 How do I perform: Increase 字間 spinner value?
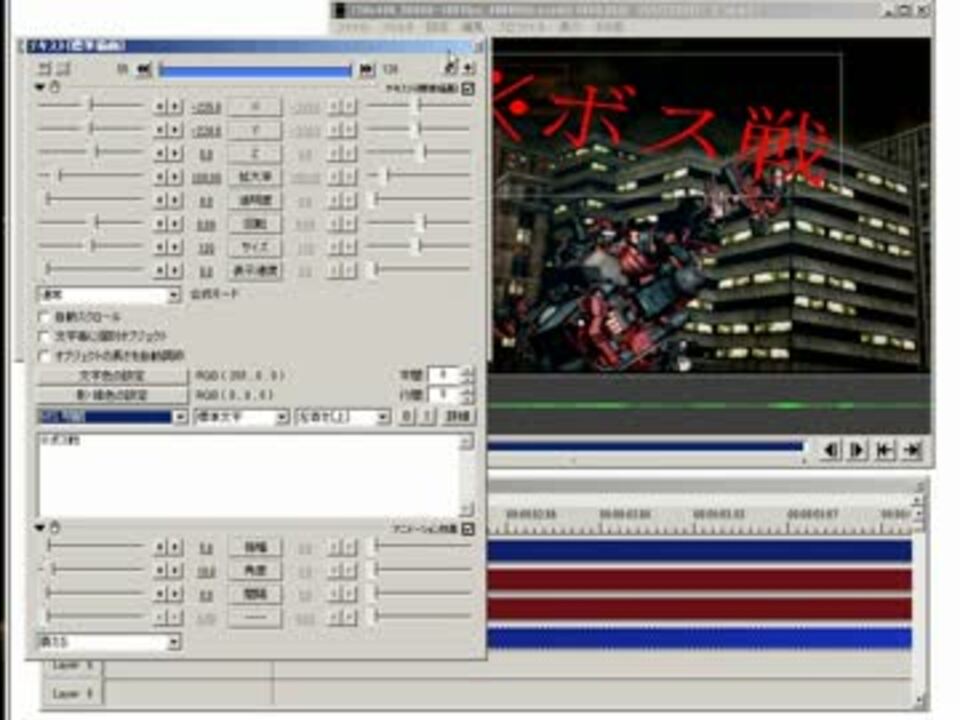[468, 370]
